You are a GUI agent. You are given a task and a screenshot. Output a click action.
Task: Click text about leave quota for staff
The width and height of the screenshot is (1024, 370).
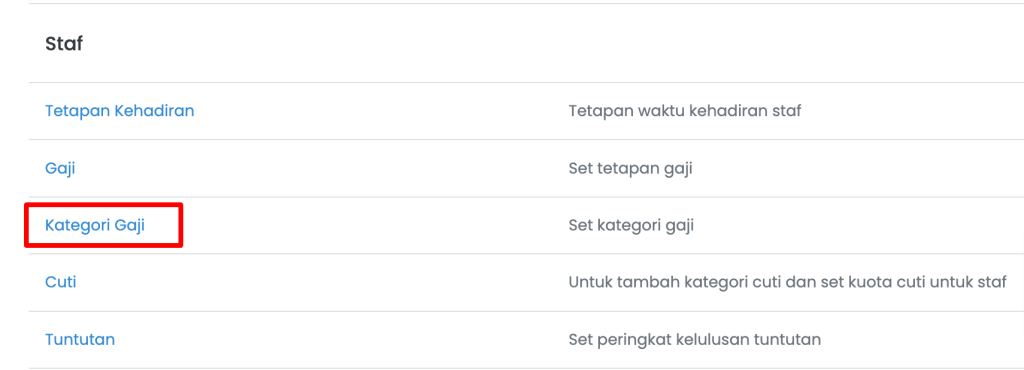pos(788,283)
